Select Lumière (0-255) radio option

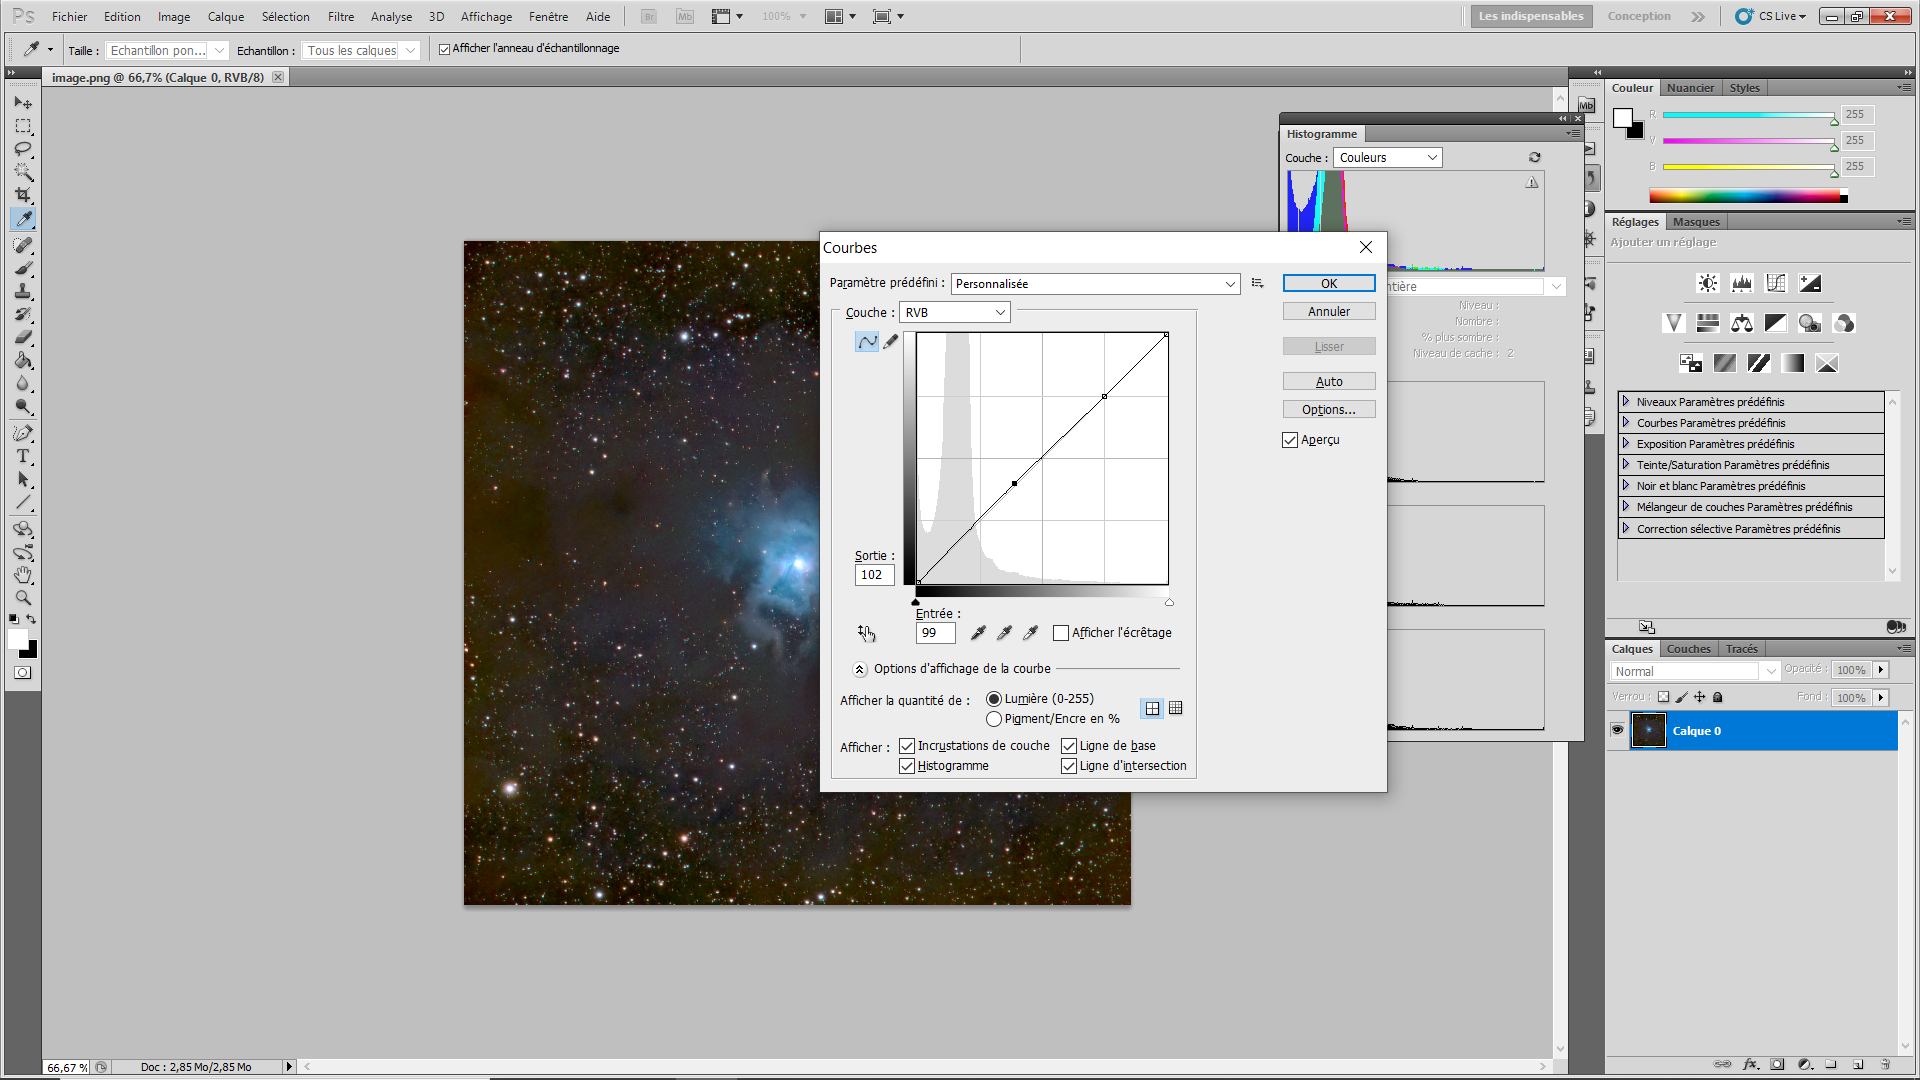coord(994,699)
